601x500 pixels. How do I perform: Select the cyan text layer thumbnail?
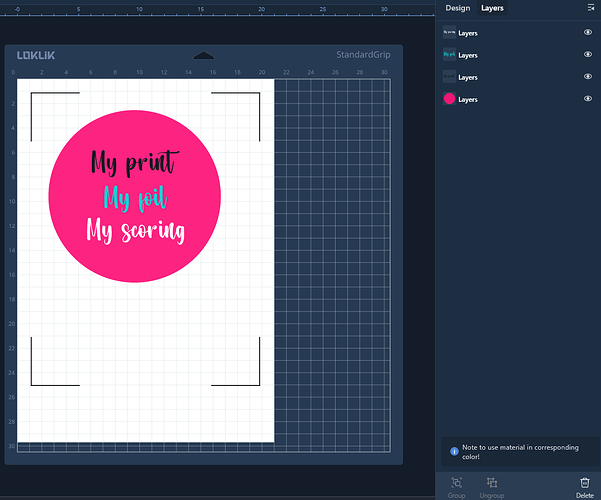click(449, 55)
